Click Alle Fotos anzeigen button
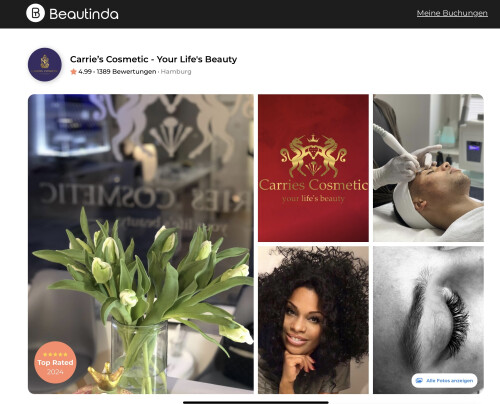 (x=444, y=380)
